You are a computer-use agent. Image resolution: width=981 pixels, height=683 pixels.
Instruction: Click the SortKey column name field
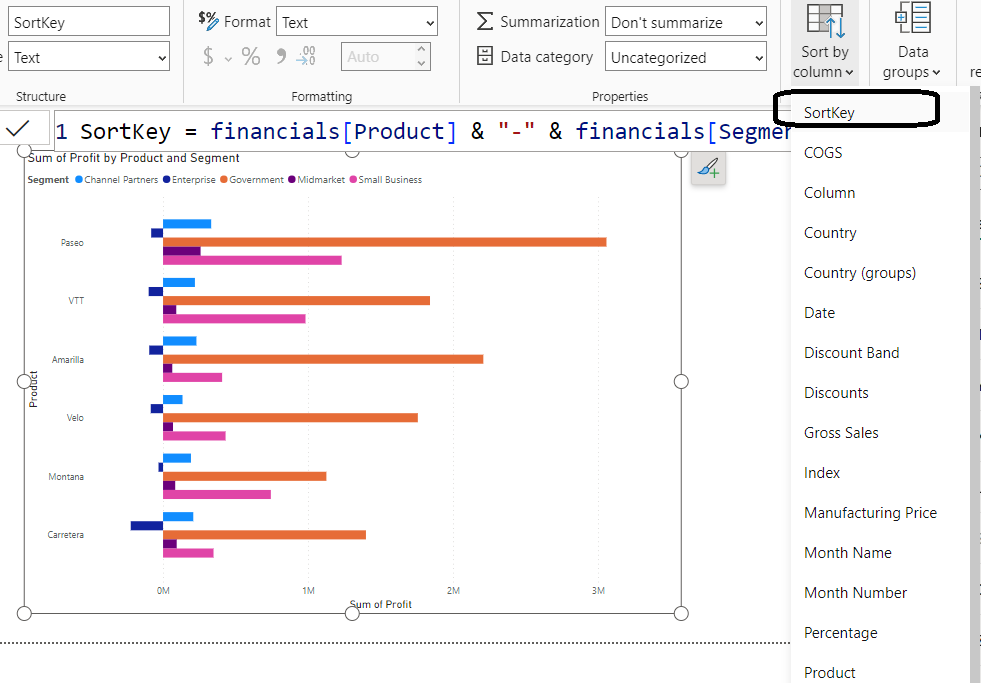tap(89, 22)
